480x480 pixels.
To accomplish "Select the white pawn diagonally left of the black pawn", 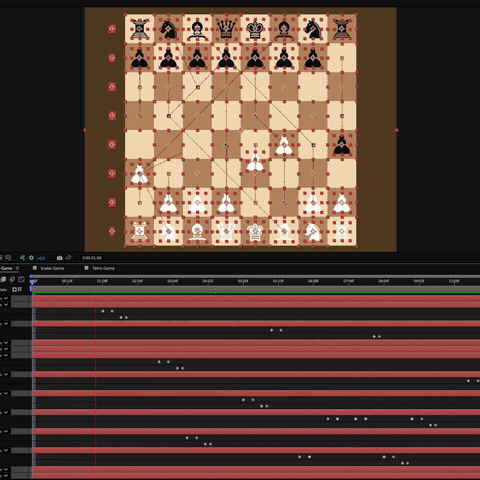I will [284, 146].
